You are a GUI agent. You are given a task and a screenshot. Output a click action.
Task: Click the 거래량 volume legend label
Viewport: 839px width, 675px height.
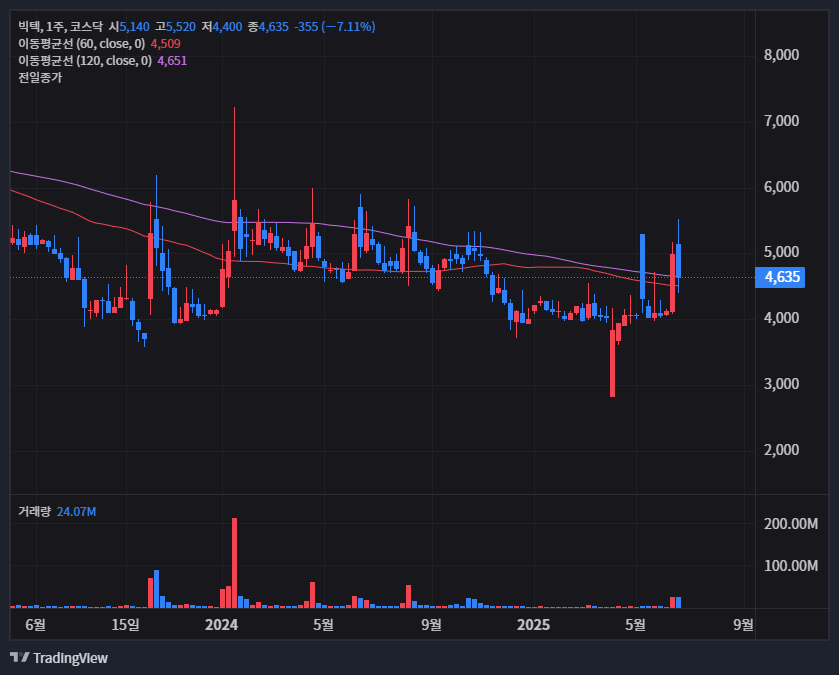tap(34, 512)
